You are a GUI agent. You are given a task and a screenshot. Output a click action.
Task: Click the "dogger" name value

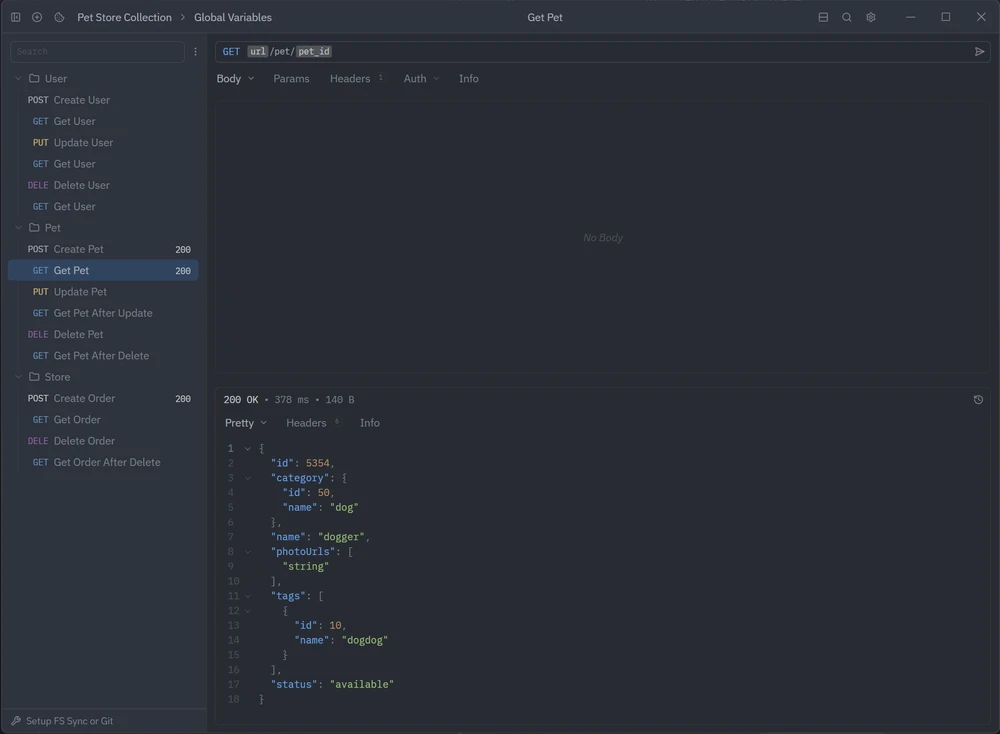pos(341,537)
